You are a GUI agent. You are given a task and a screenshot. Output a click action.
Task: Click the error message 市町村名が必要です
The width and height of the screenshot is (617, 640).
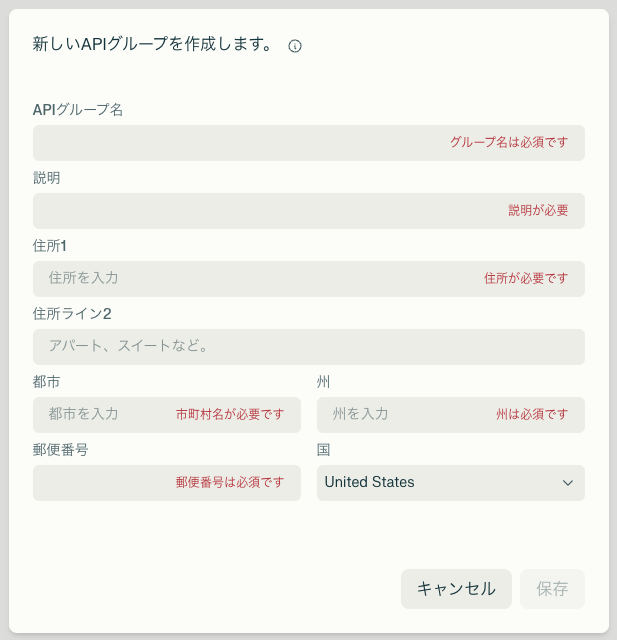(230, 414)
